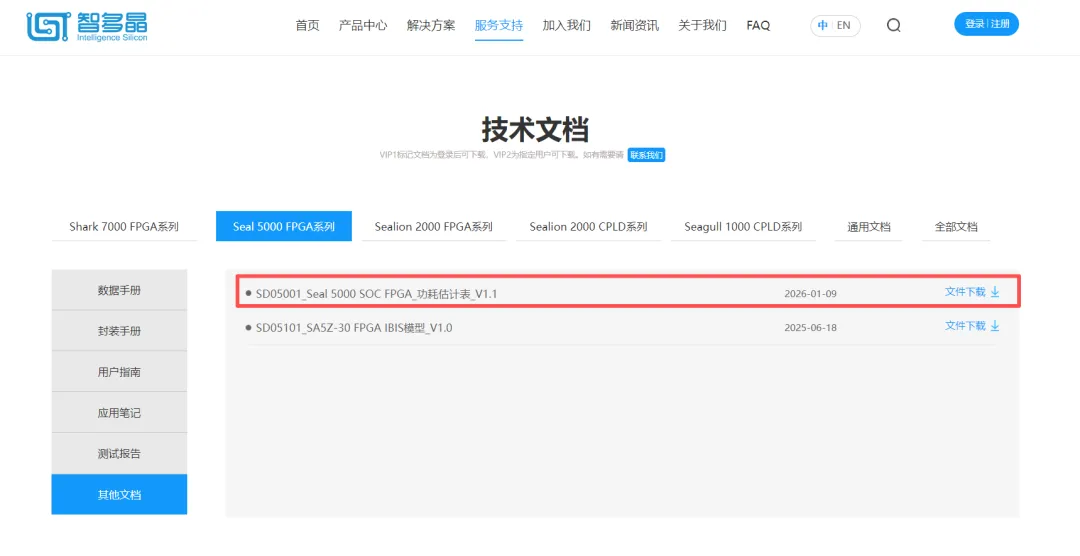Open 其他文档 sidebar category
Image resolution: width=1080 pixels, height=556 pixels.
click(x=119, y=495)
